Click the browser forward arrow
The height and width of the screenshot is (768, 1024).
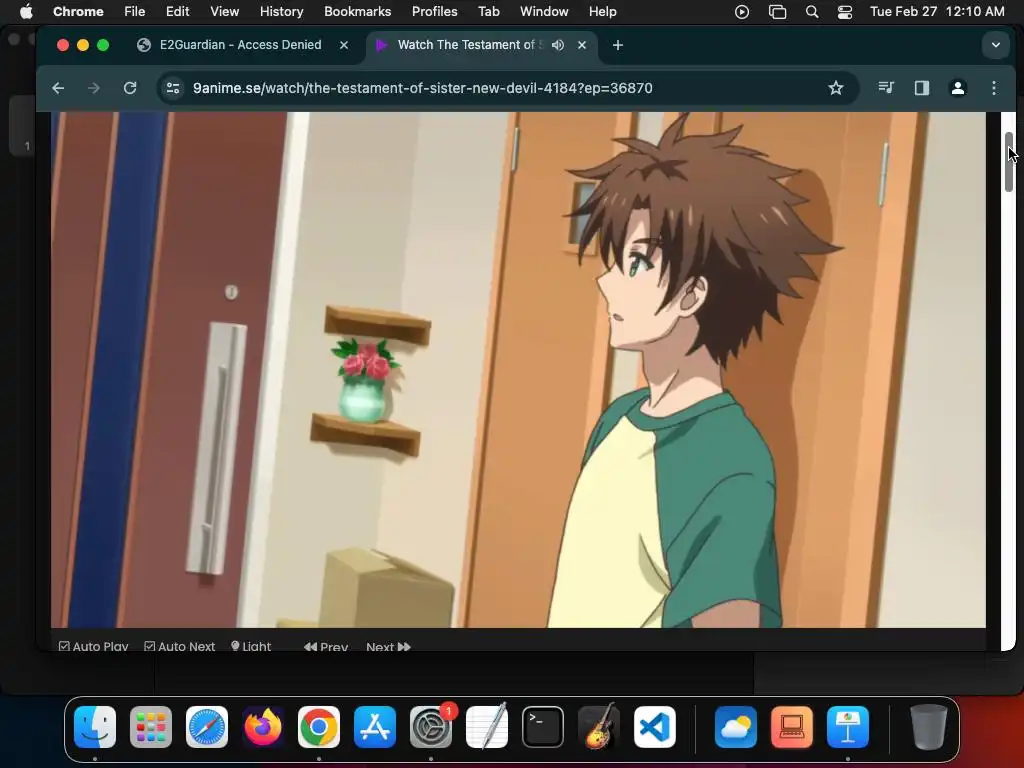(94, 88)
